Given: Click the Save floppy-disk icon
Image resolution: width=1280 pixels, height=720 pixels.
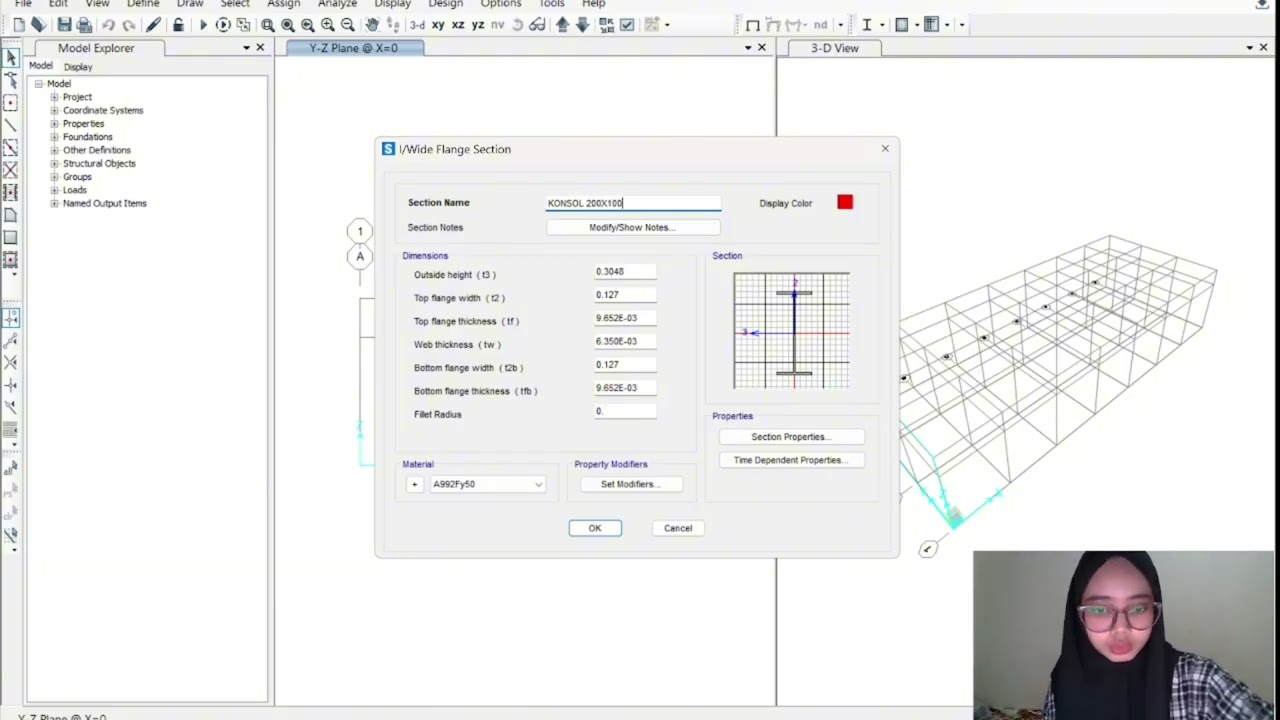Looking at the screenshot, I should tap(64, 25).
